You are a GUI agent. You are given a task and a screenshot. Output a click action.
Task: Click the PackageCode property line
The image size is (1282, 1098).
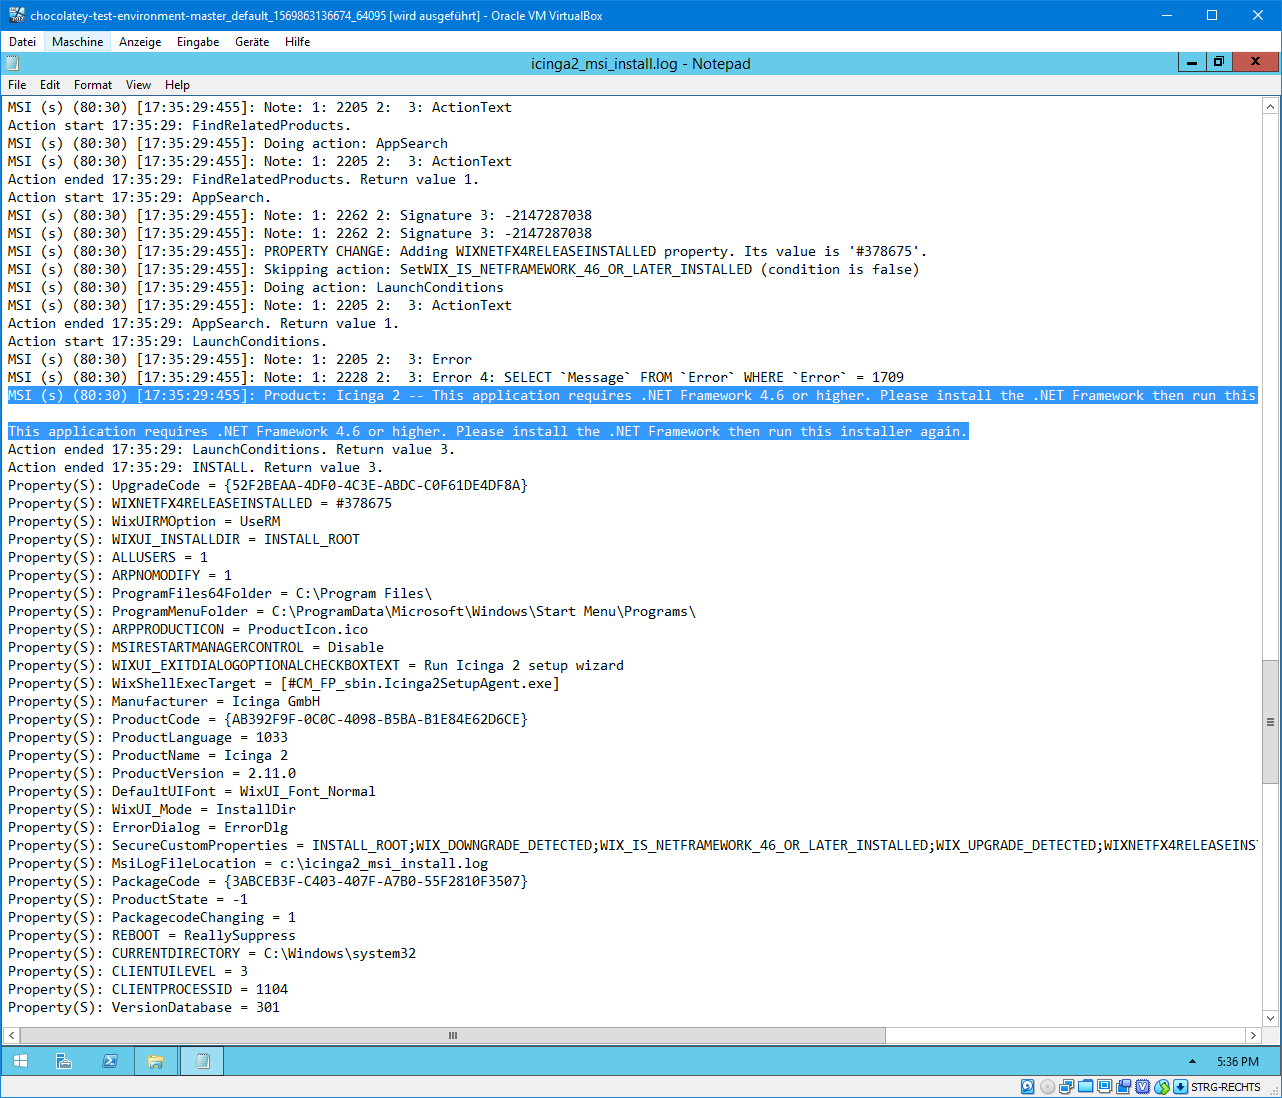(x=268, y=881)
